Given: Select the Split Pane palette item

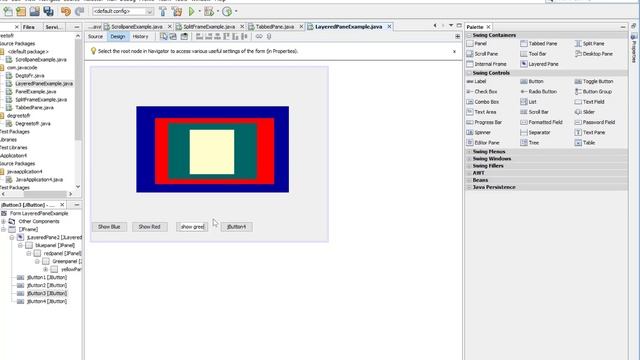Looking at the screenshot, I should click(x=589, y=44).
